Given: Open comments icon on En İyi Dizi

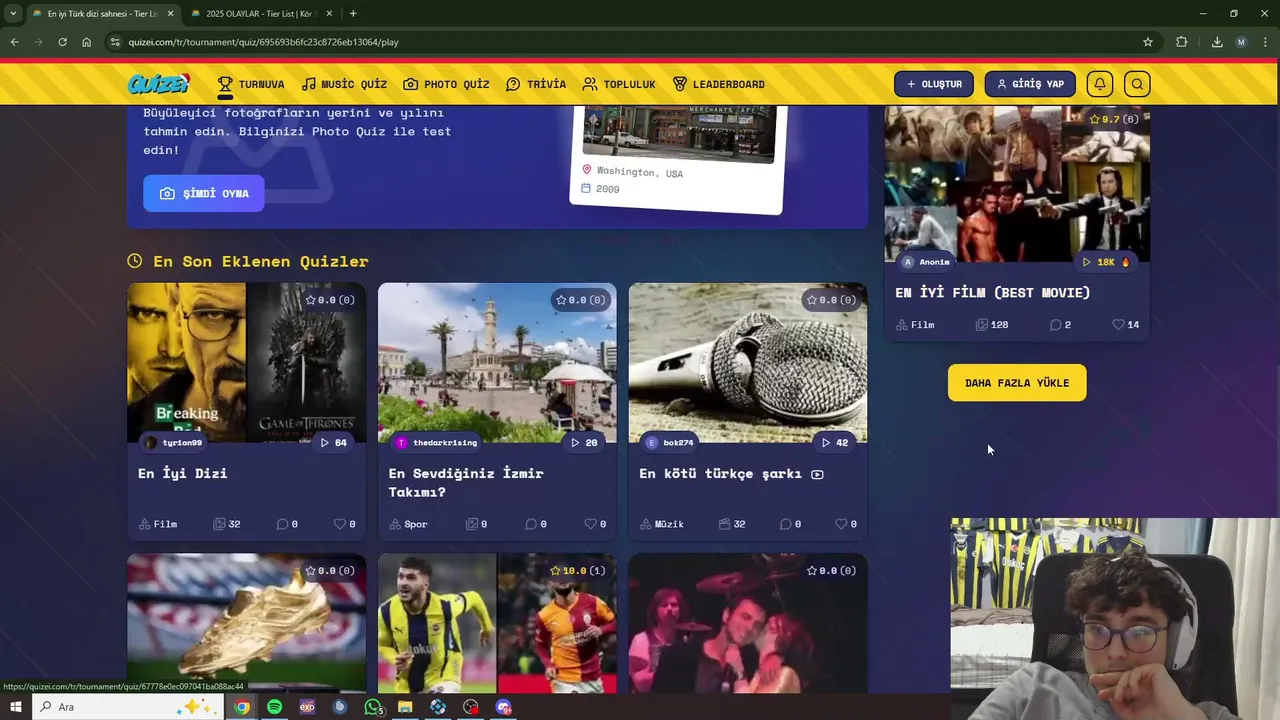Looking at the screenshot, I should click(x=282, y=524).
